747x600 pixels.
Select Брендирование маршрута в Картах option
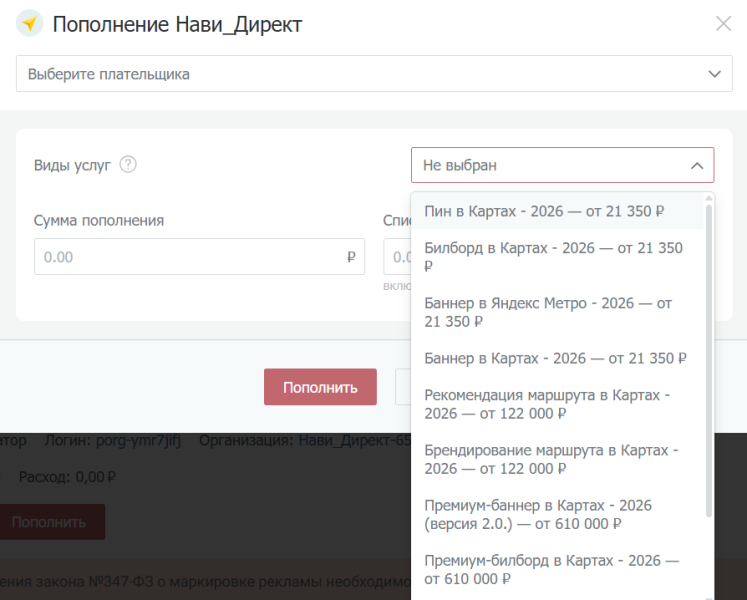tap(557, 459)
